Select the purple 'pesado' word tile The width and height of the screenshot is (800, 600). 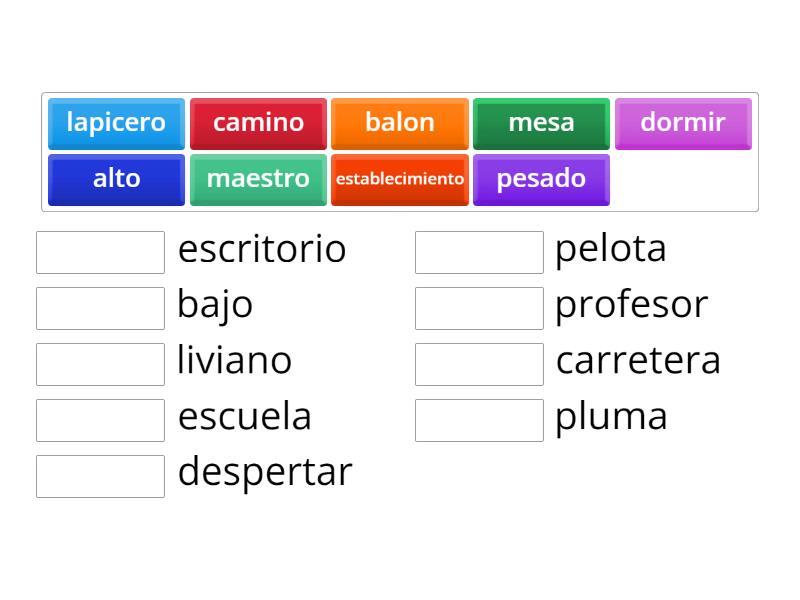[541, 179]
